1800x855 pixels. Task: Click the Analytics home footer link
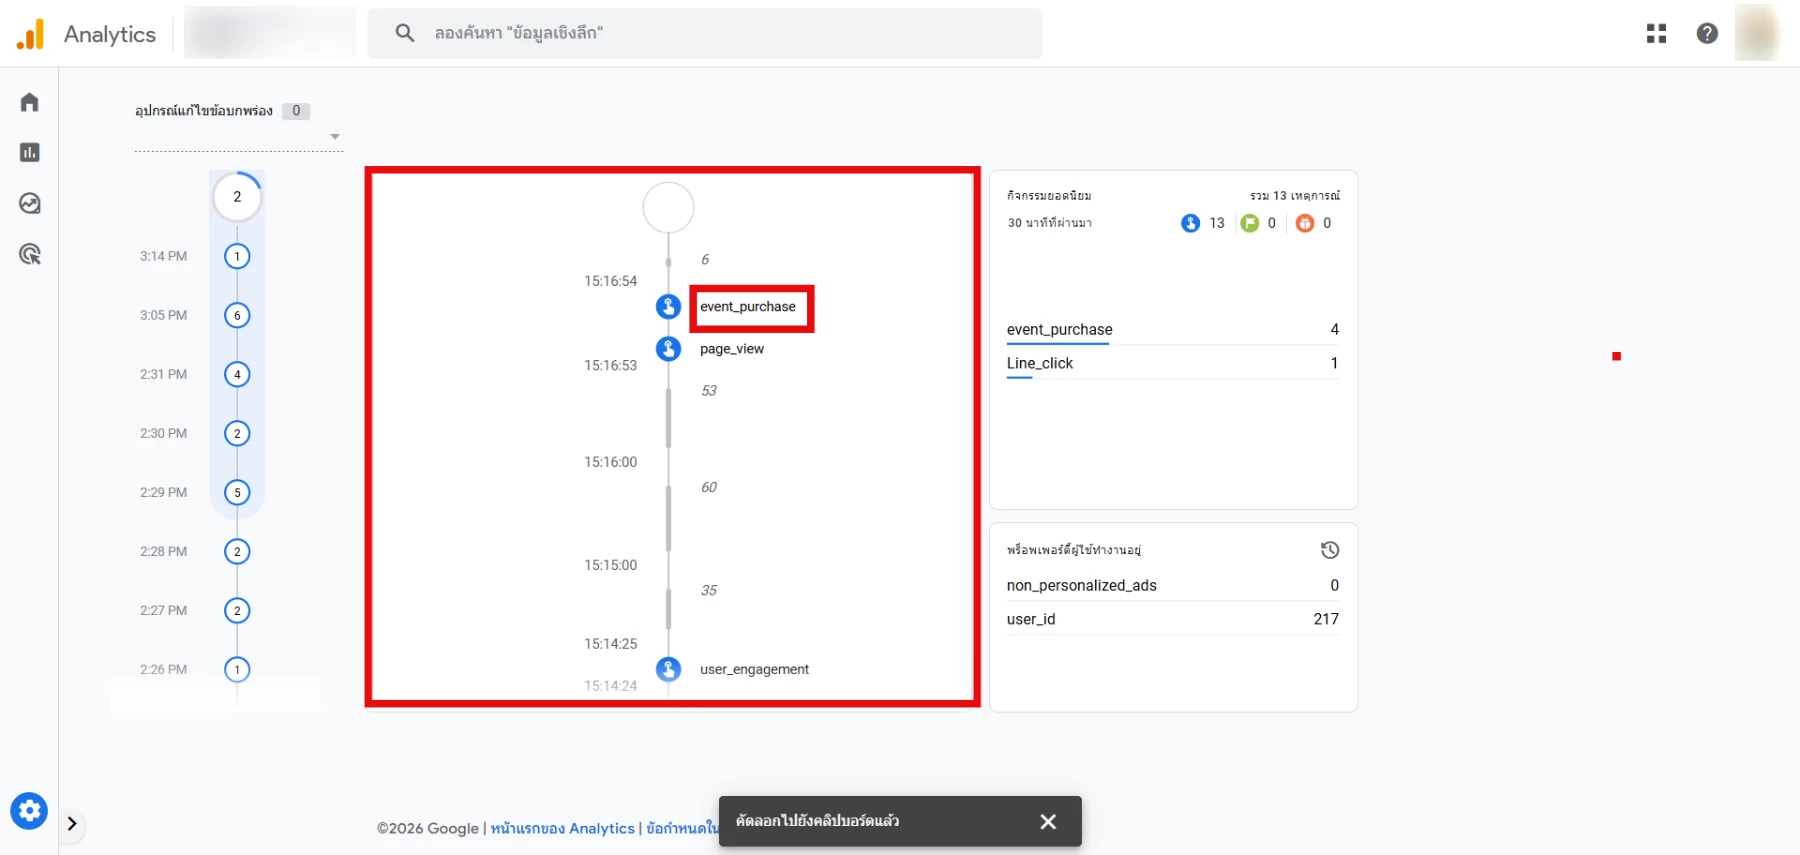(562, 828)
